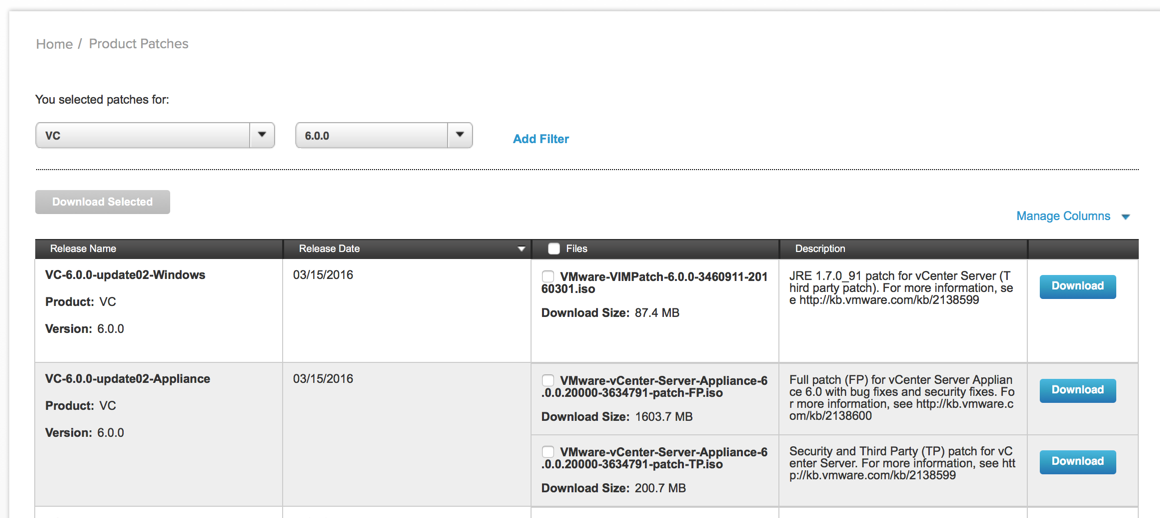Screen dimensions: 1160x518
Task: Select the VC-6.0.0-update02-Appliance release name
Action: [128, 379]
